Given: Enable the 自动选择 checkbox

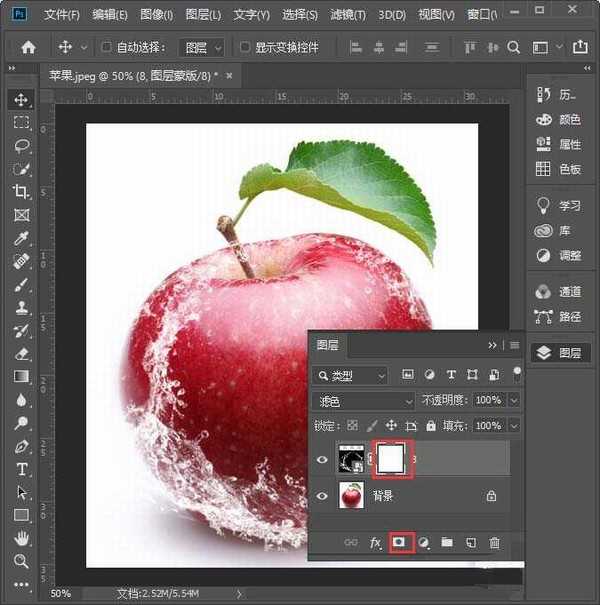Looking at the screenshot, I should point(107,47).
